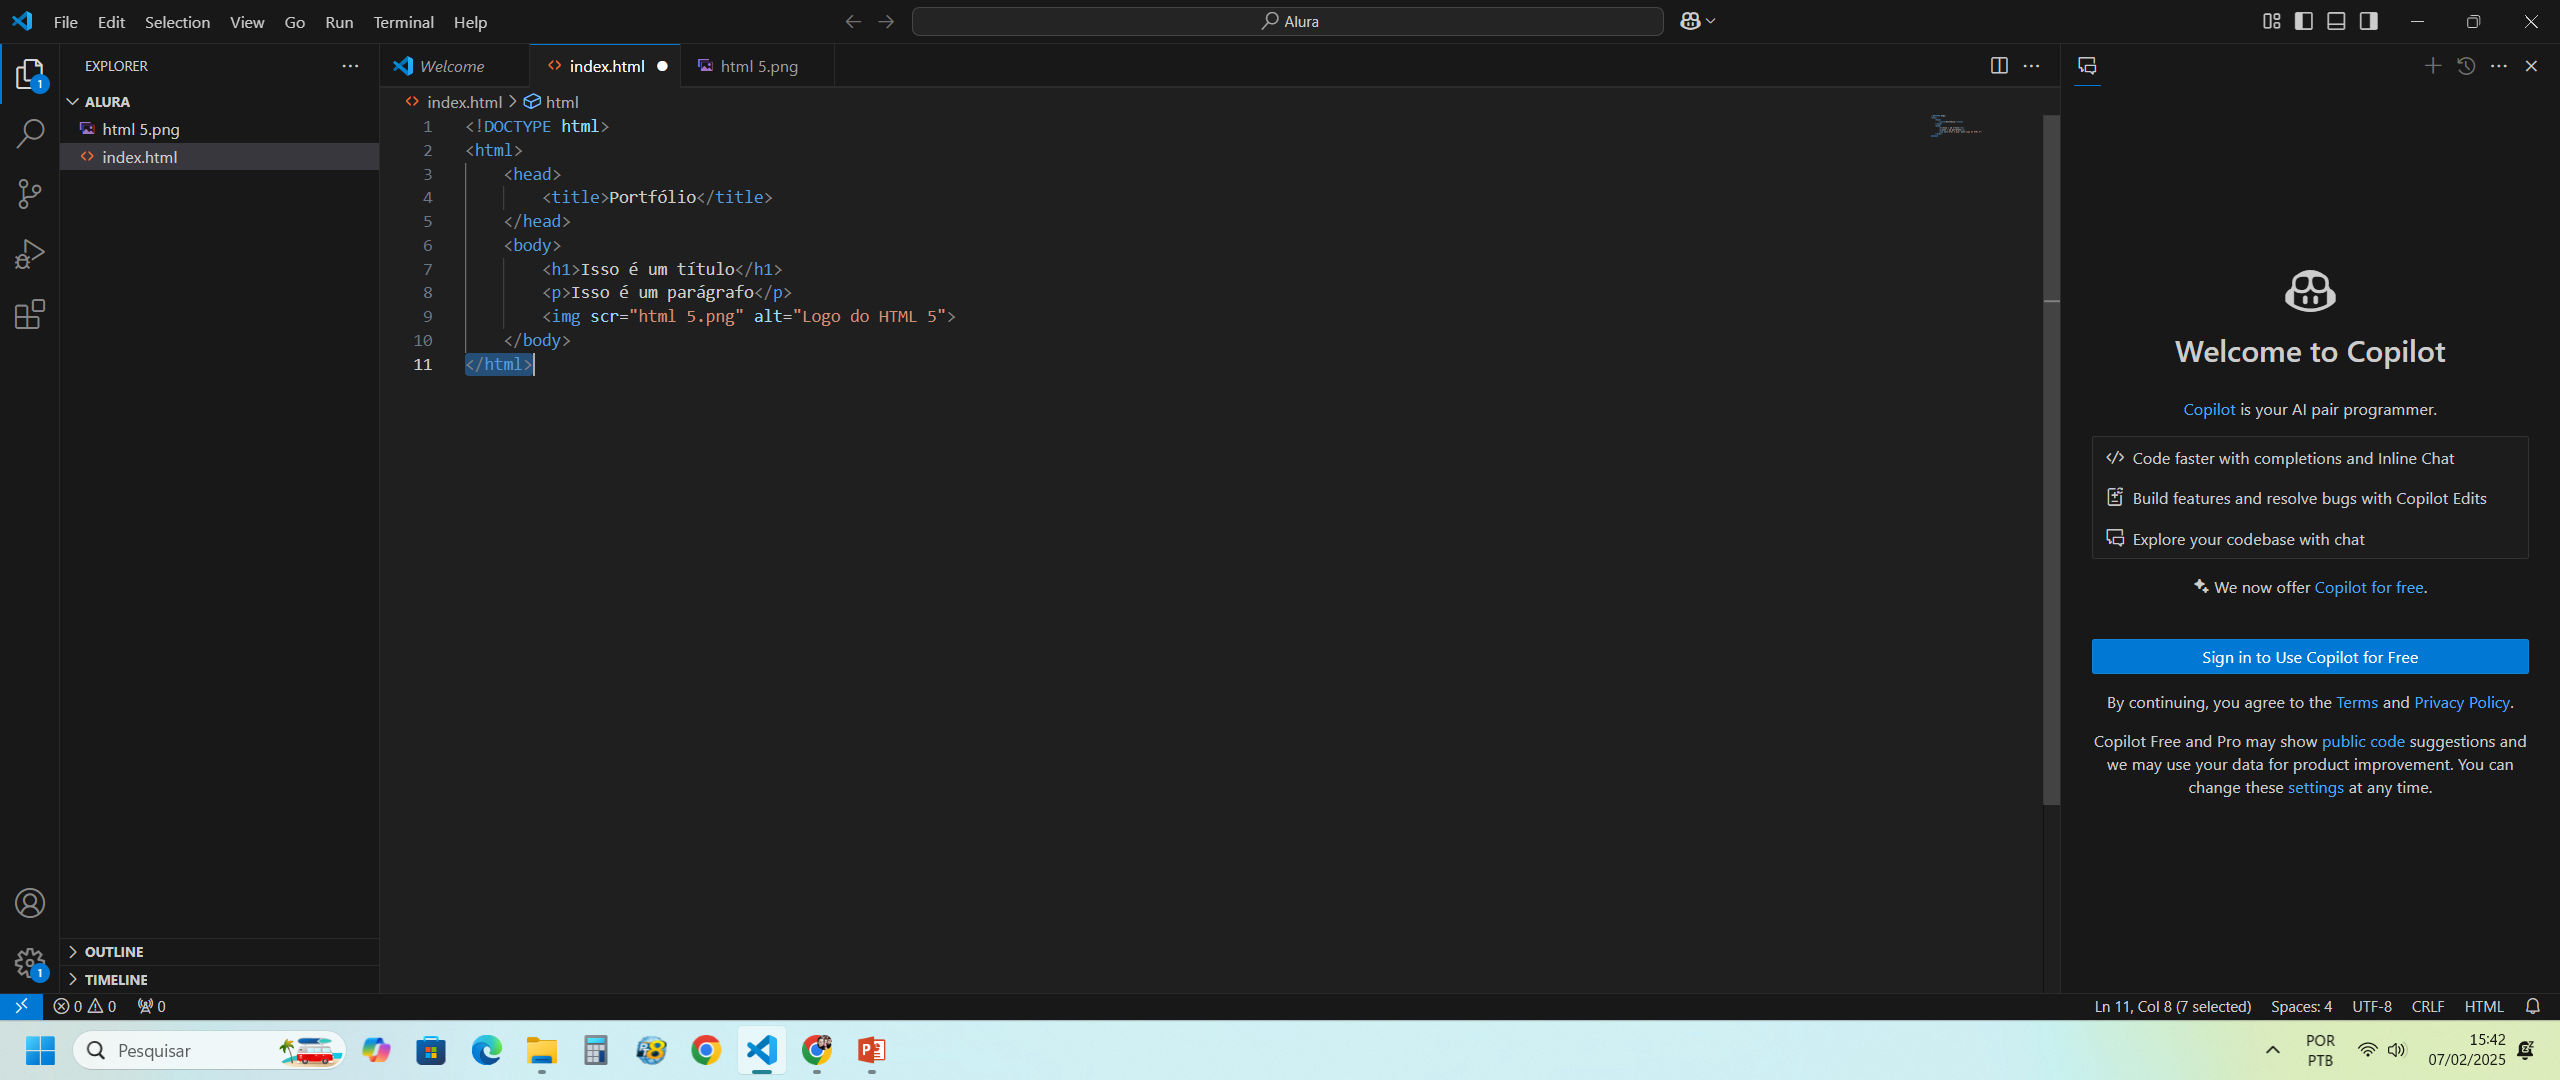
Task: Open notifications bell in status bar
Action: point(2533,1006)
